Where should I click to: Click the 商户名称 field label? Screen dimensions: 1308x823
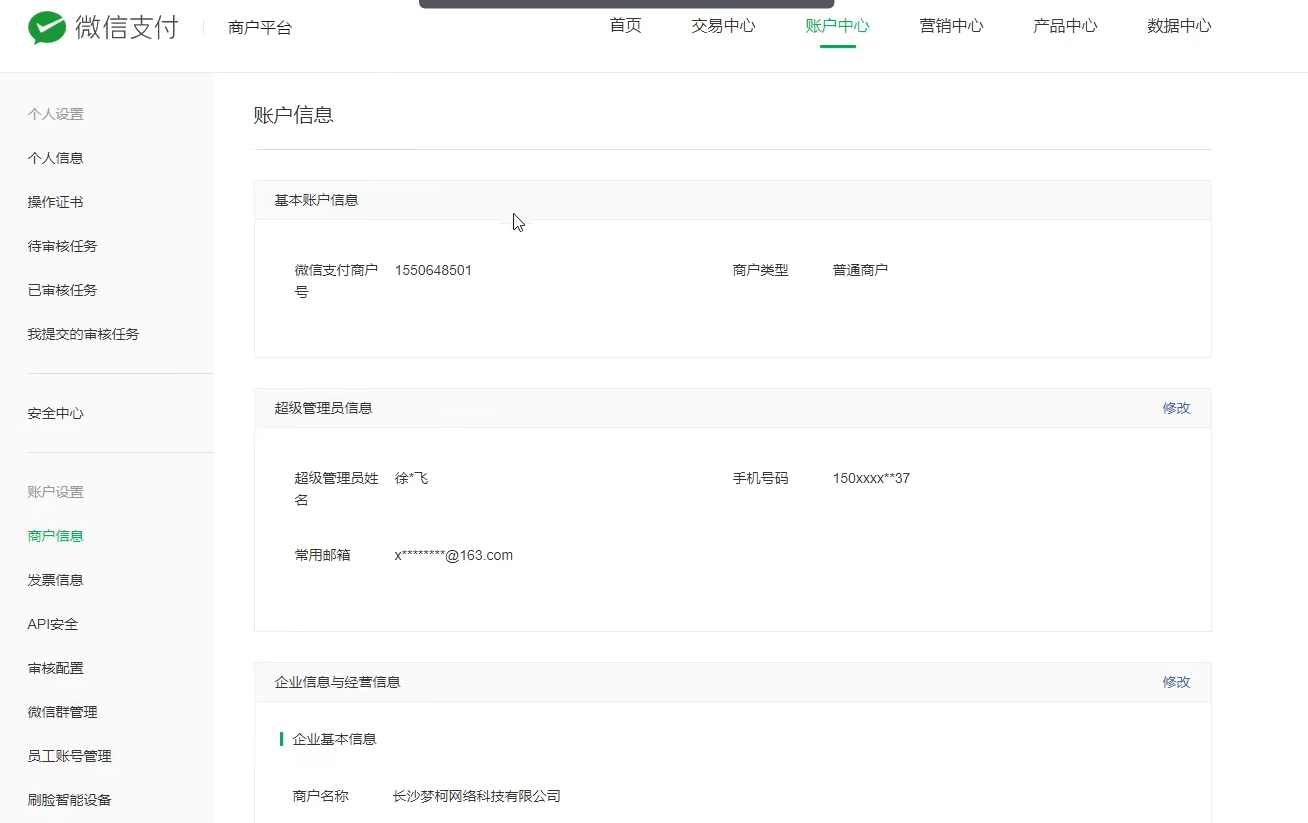pyautogui.click(x=321, y=796)
